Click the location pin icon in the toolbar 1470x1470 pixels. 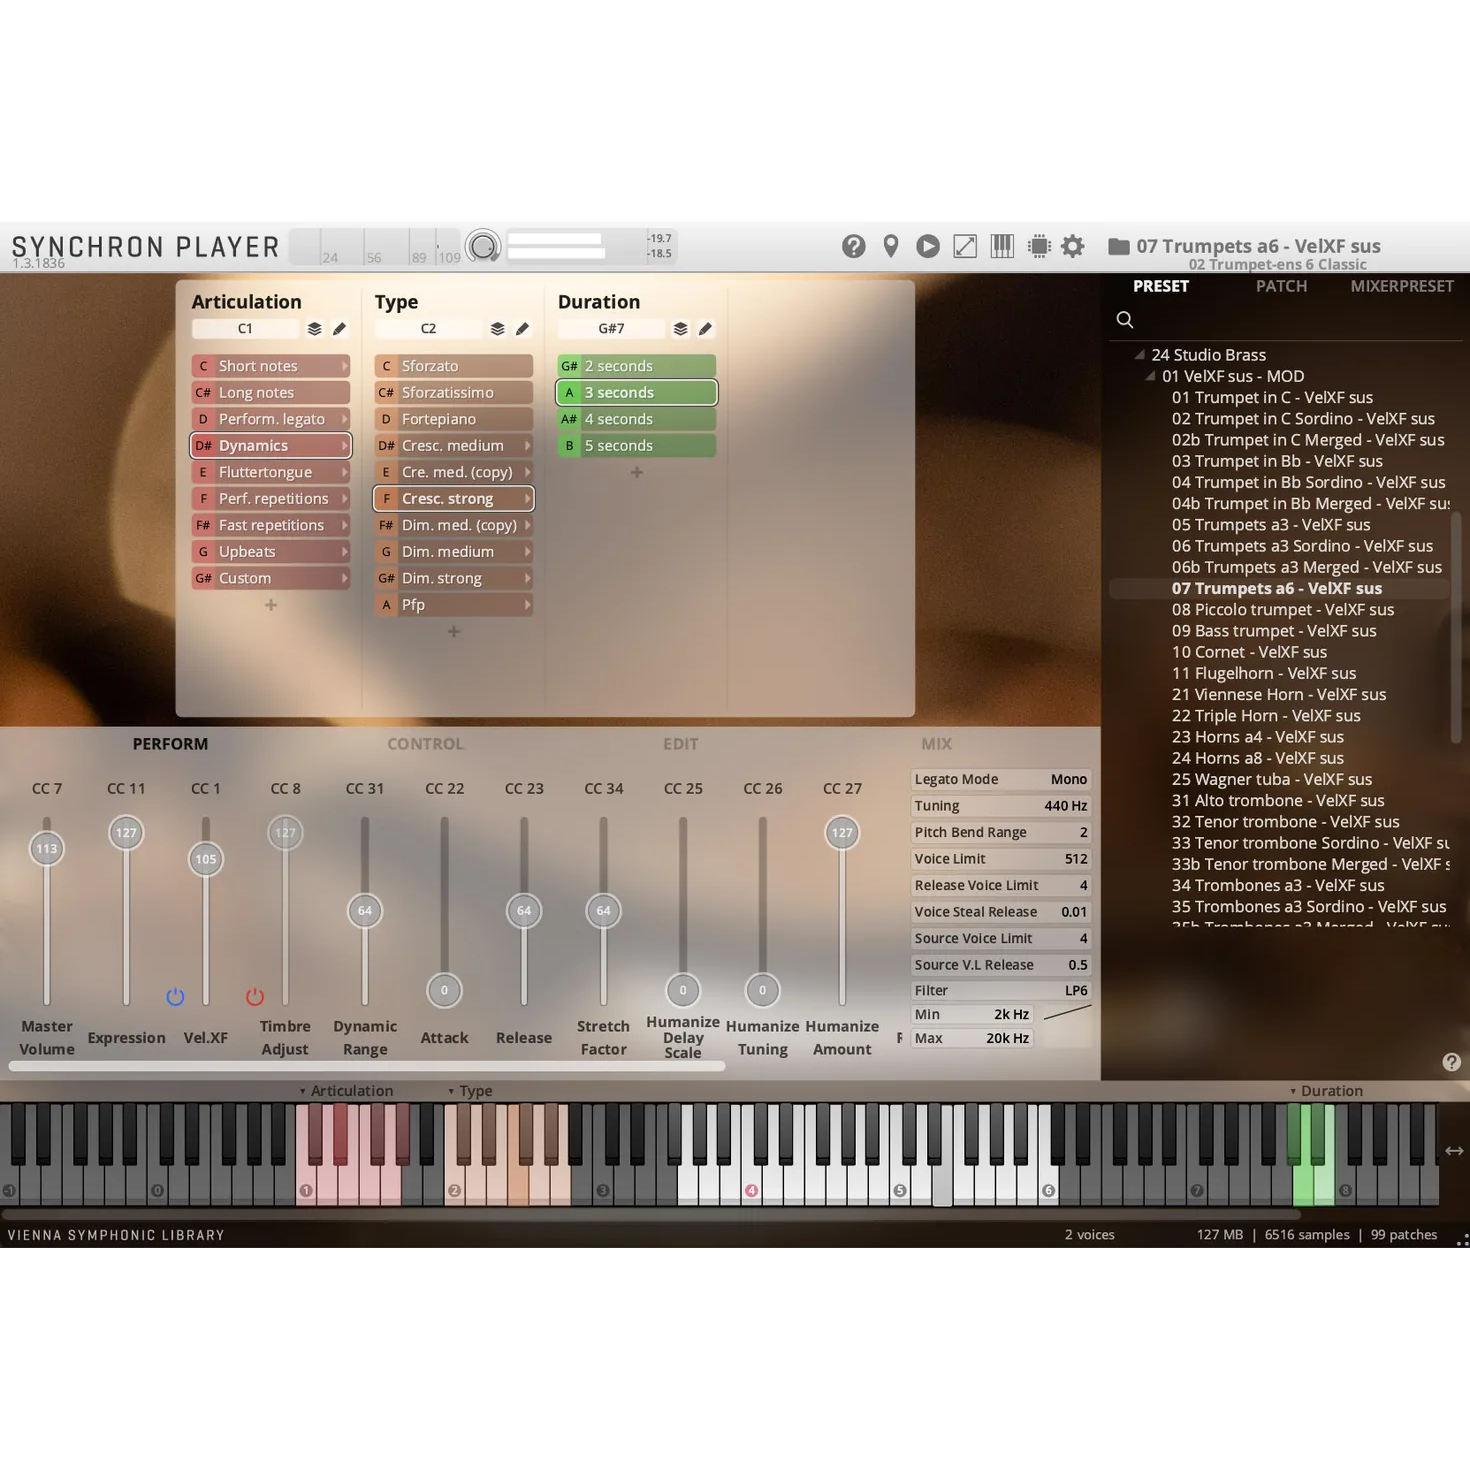pos(891,246)
